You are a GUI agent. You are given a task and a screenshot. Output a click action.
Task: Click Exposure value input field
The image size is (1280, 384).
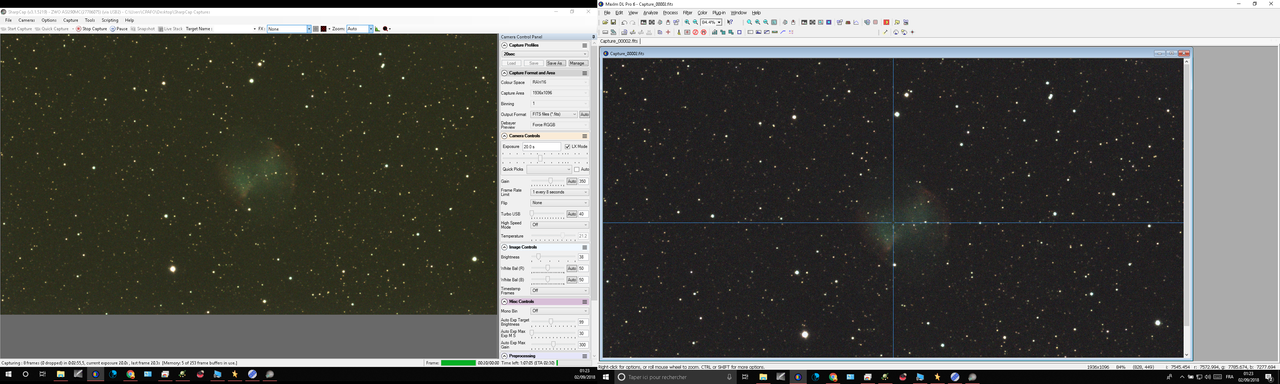point(542,146)
